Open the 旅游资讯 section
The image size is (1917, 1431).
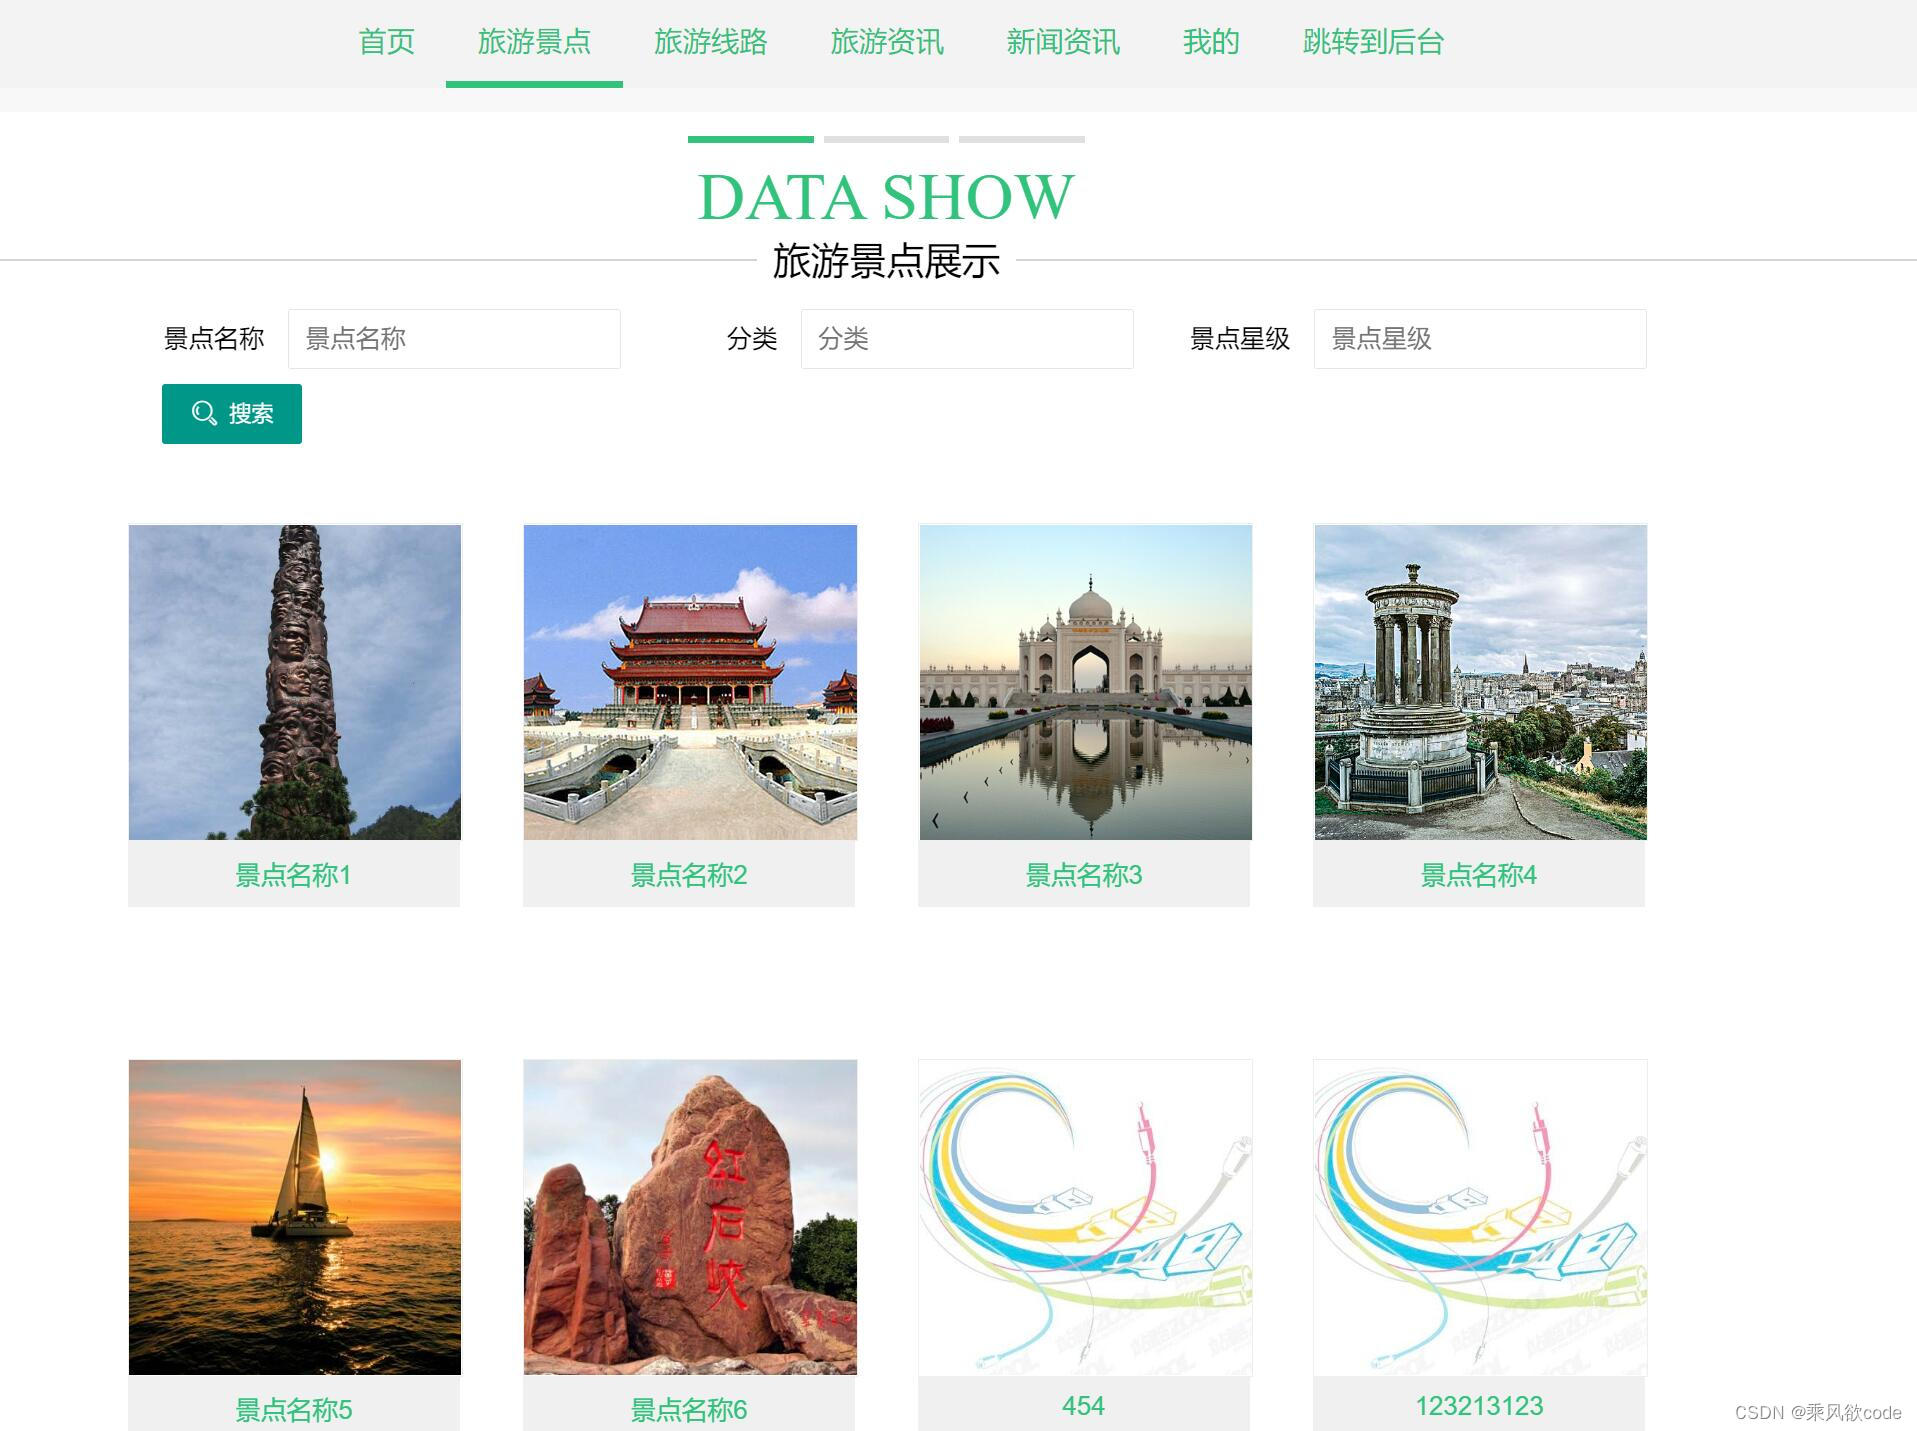click(x=887, y=42)
